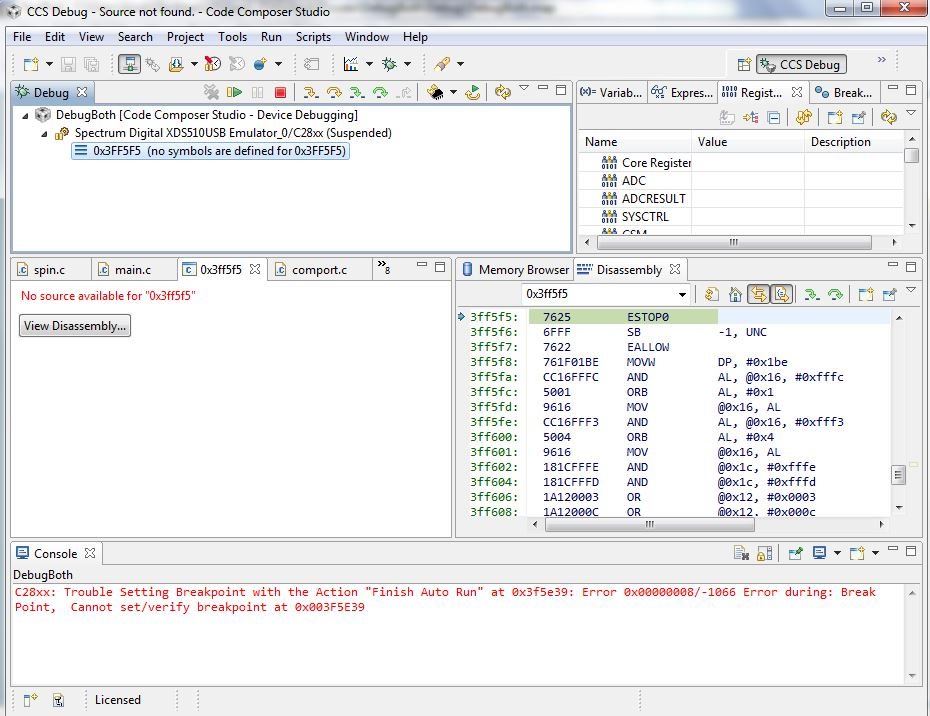Click the home icon in Disassembly toolbar

(735, 294)
